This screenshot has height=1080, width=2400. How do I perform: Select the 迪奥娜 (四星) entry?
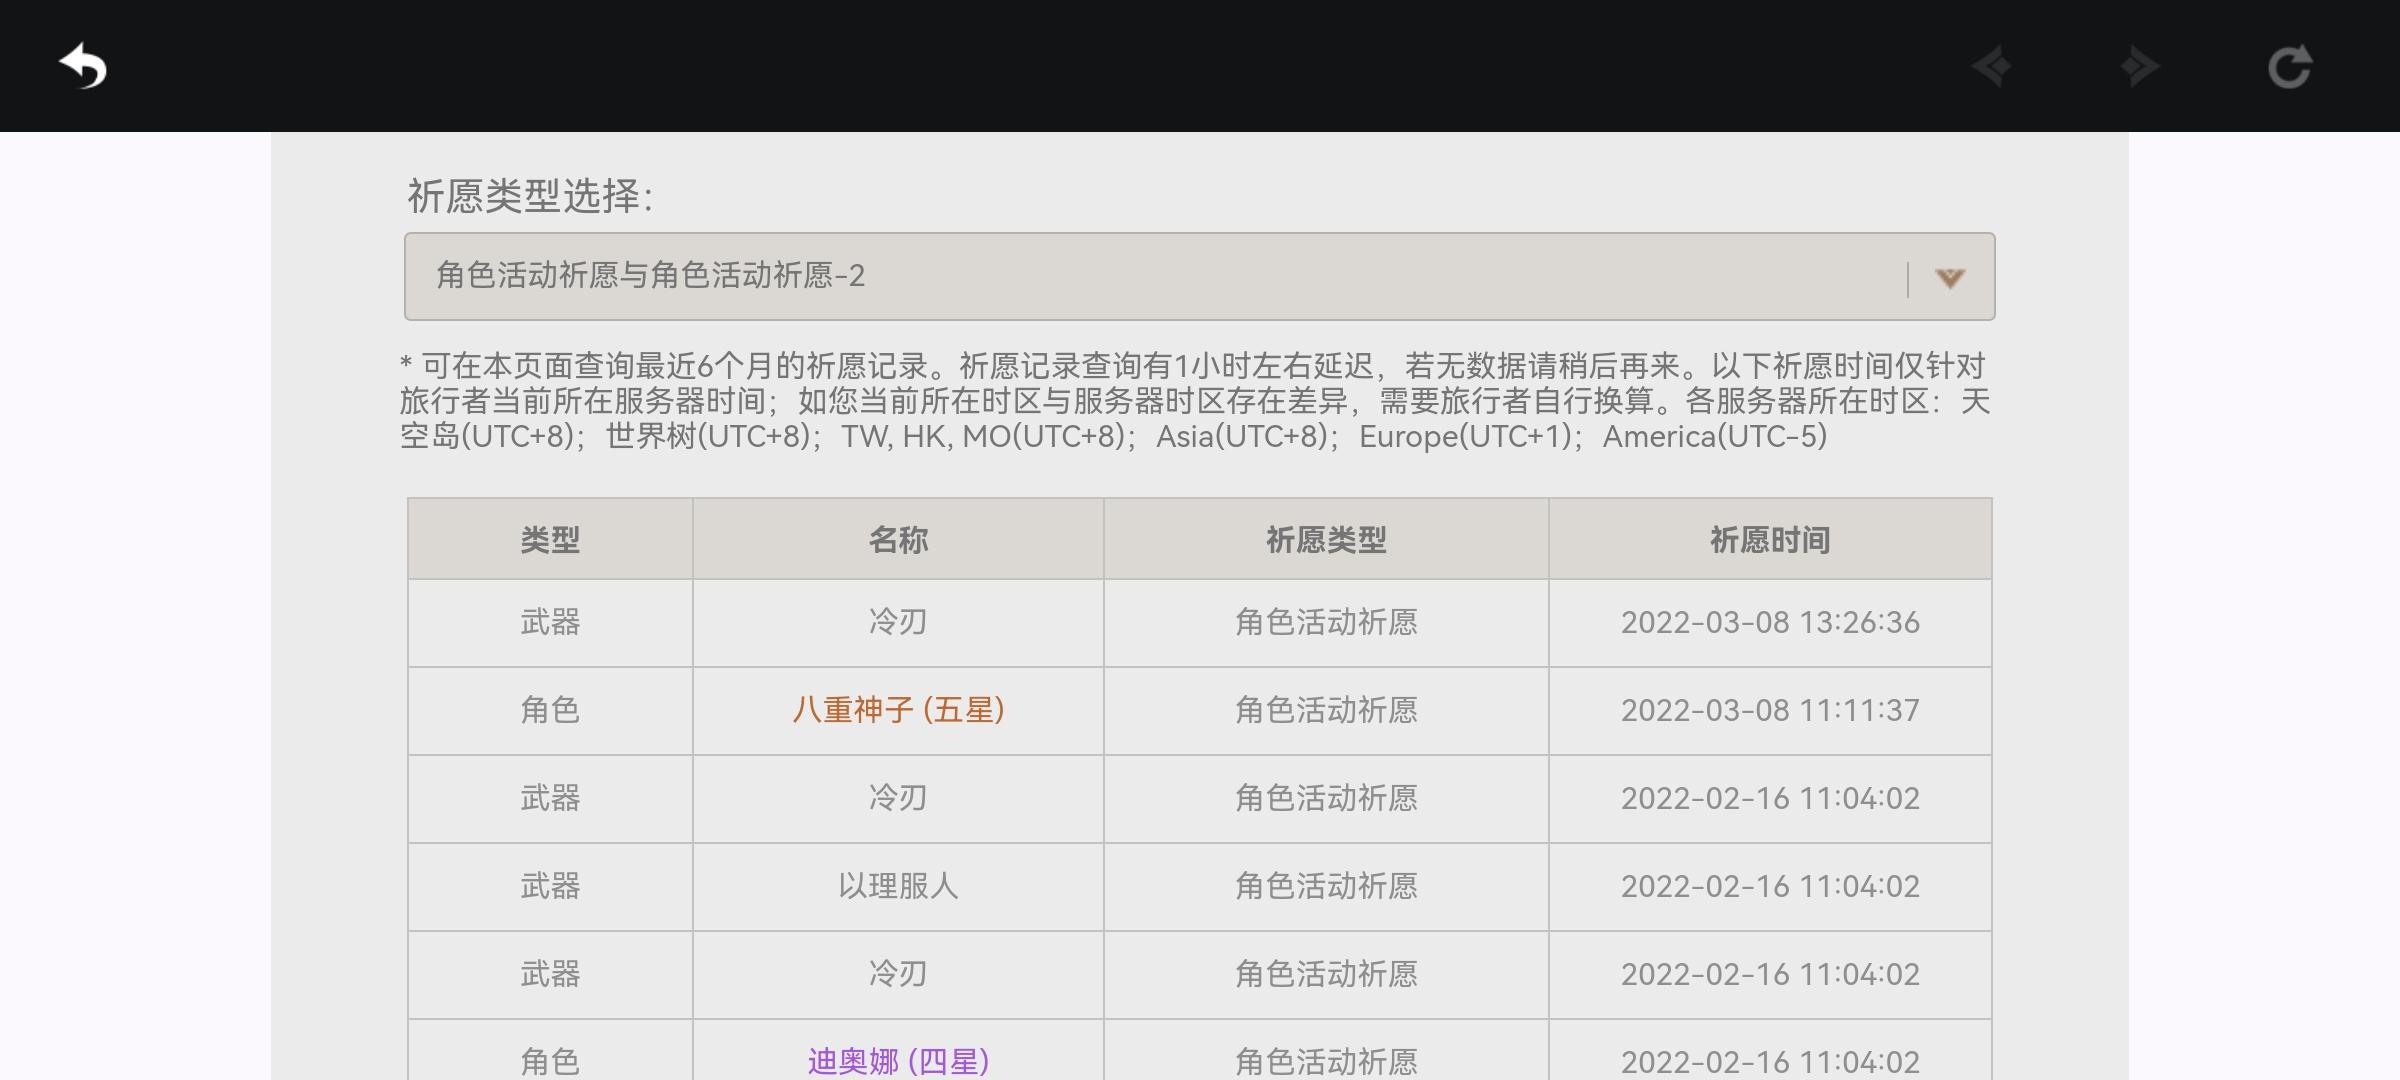click(898, 1060)
